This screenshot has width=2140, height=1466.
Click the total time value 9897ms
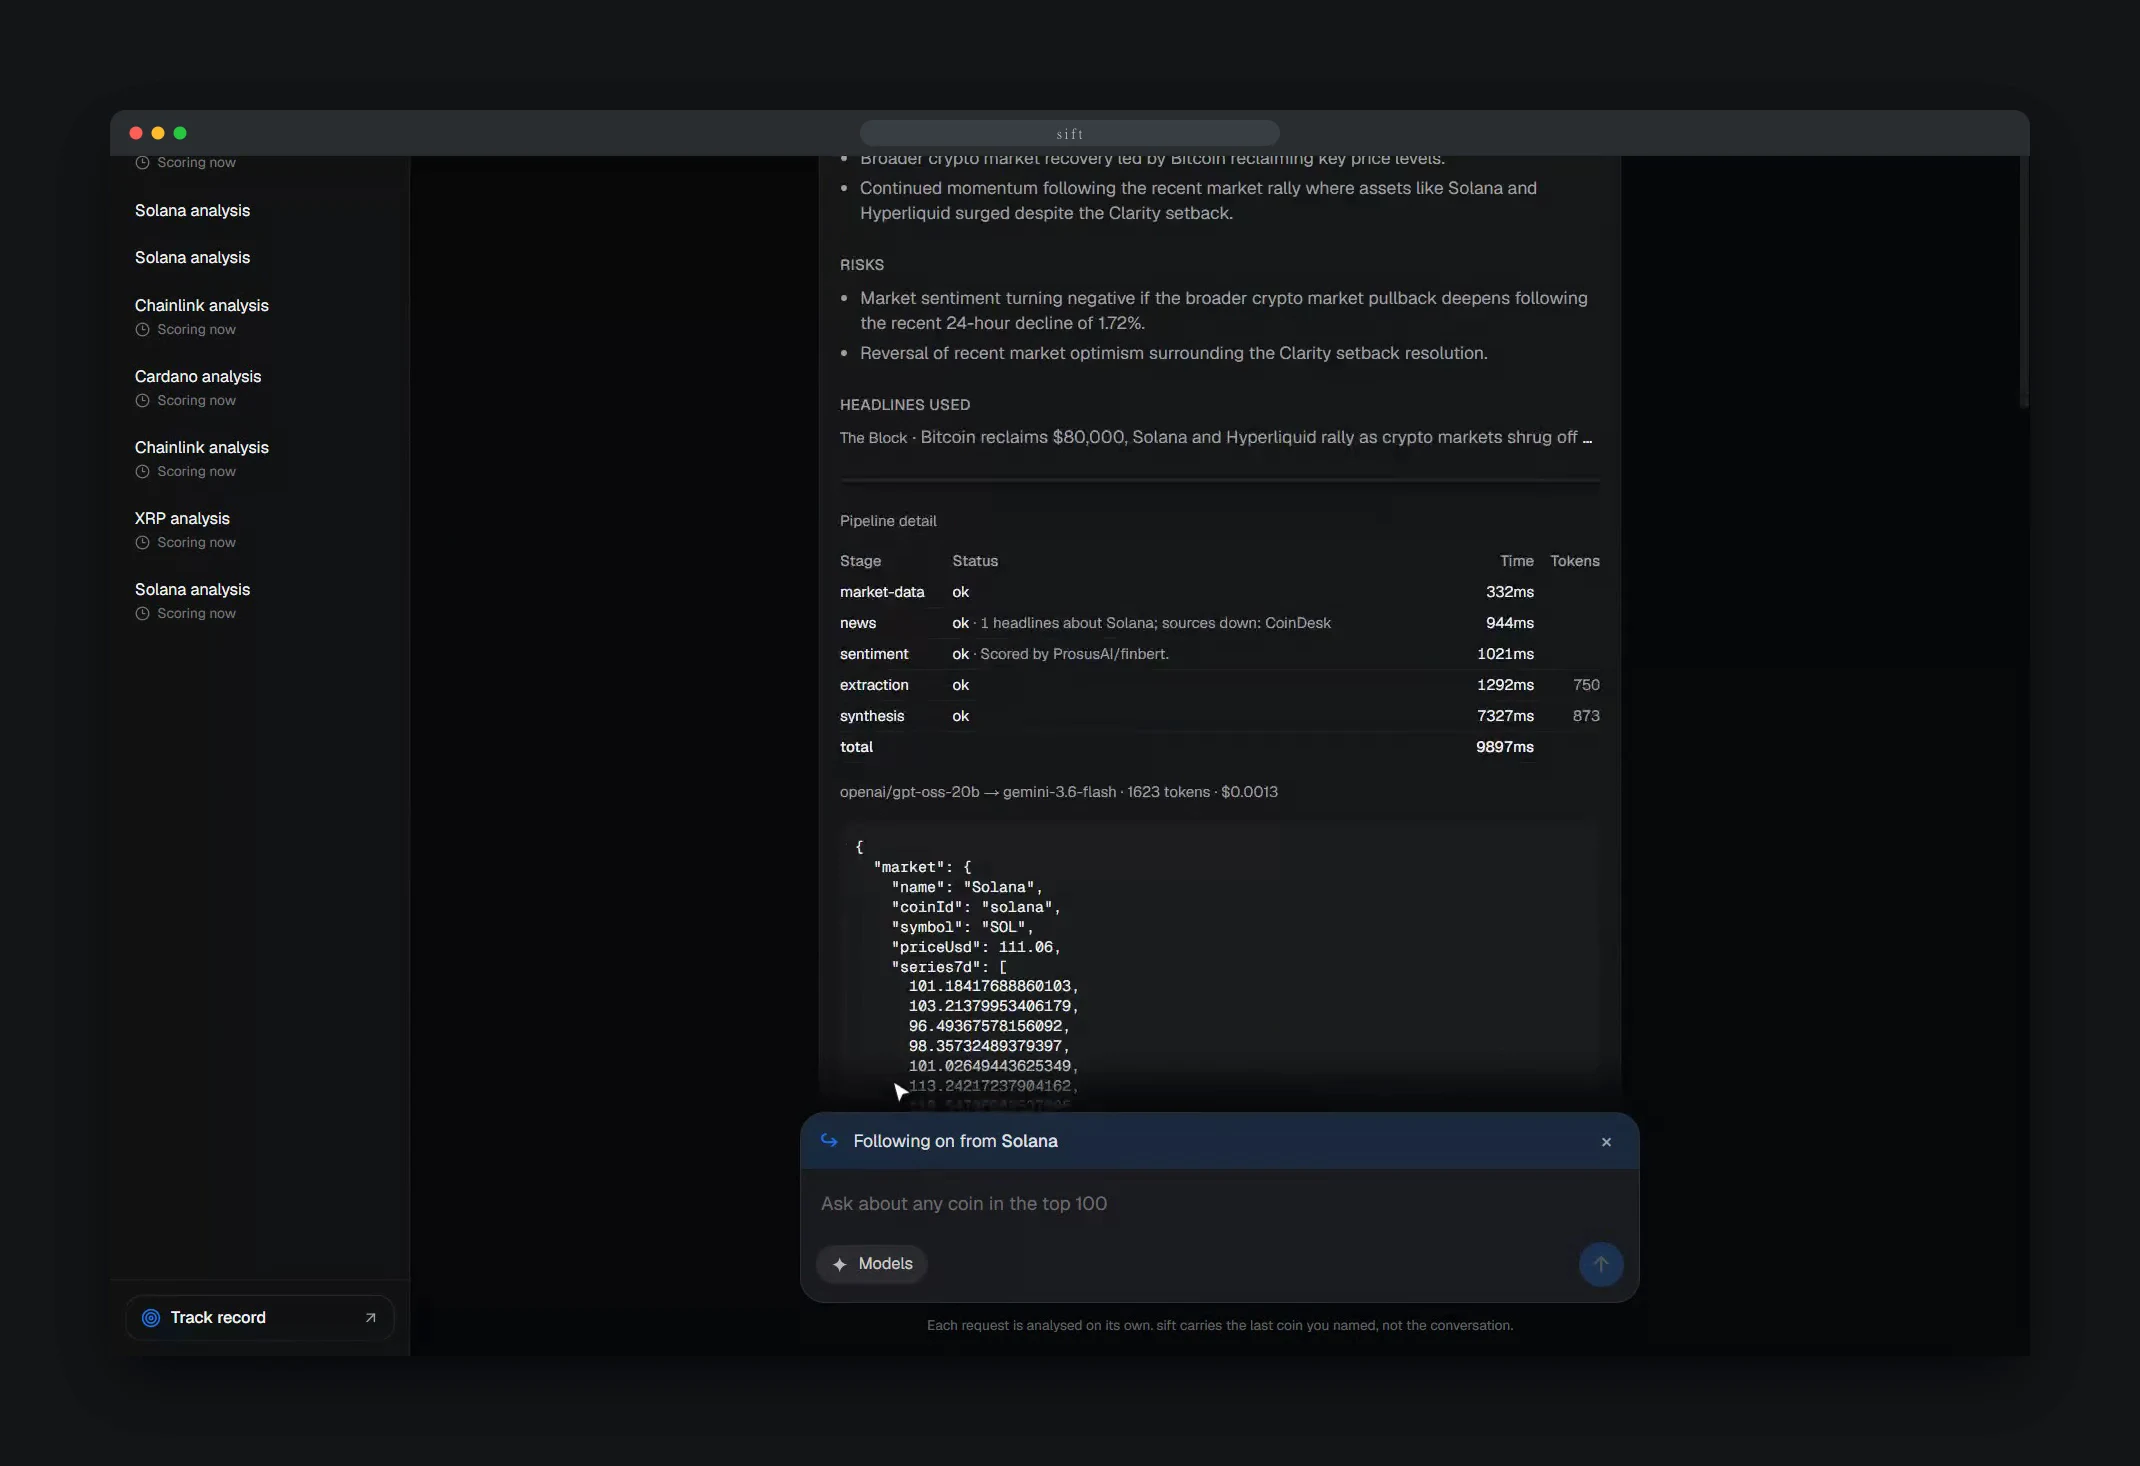click(x=1505, y=747)
